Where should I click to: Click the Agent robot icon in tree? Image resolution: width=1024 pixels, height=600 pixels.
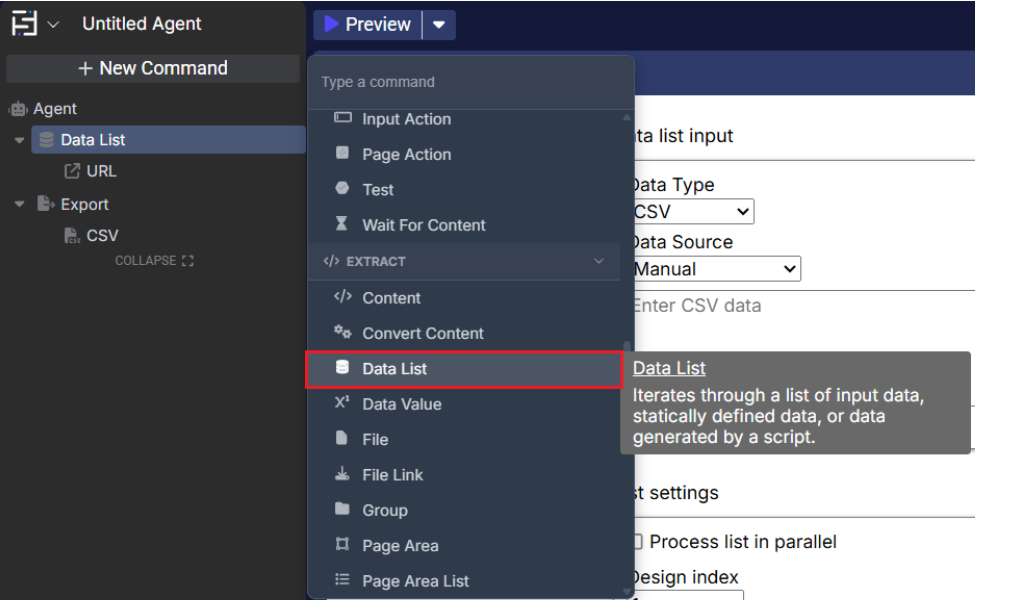click(18, 109)
